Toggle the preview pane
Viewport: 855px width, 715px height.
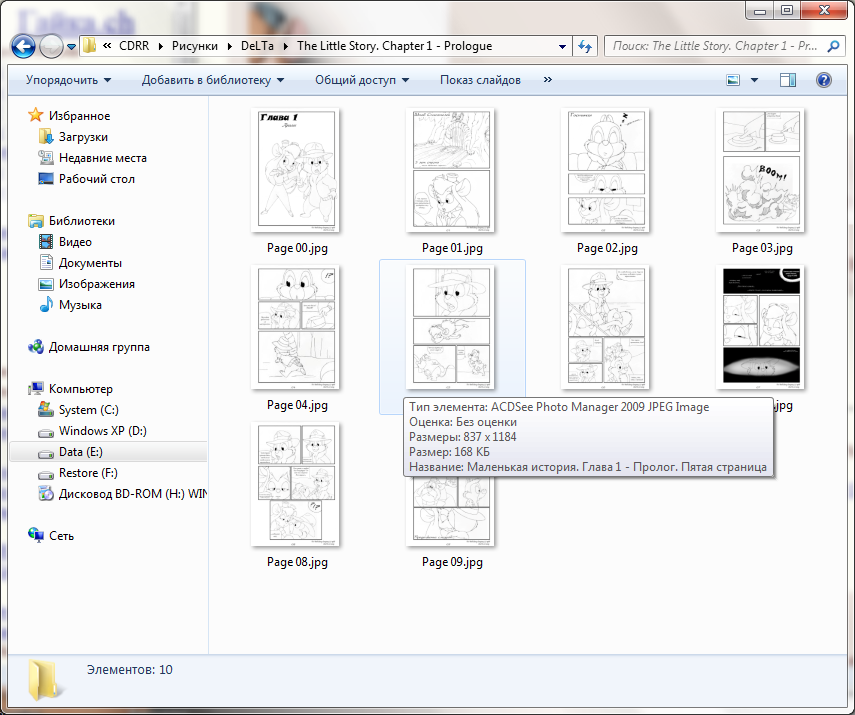pyautogui.click(x=787, y=80)
